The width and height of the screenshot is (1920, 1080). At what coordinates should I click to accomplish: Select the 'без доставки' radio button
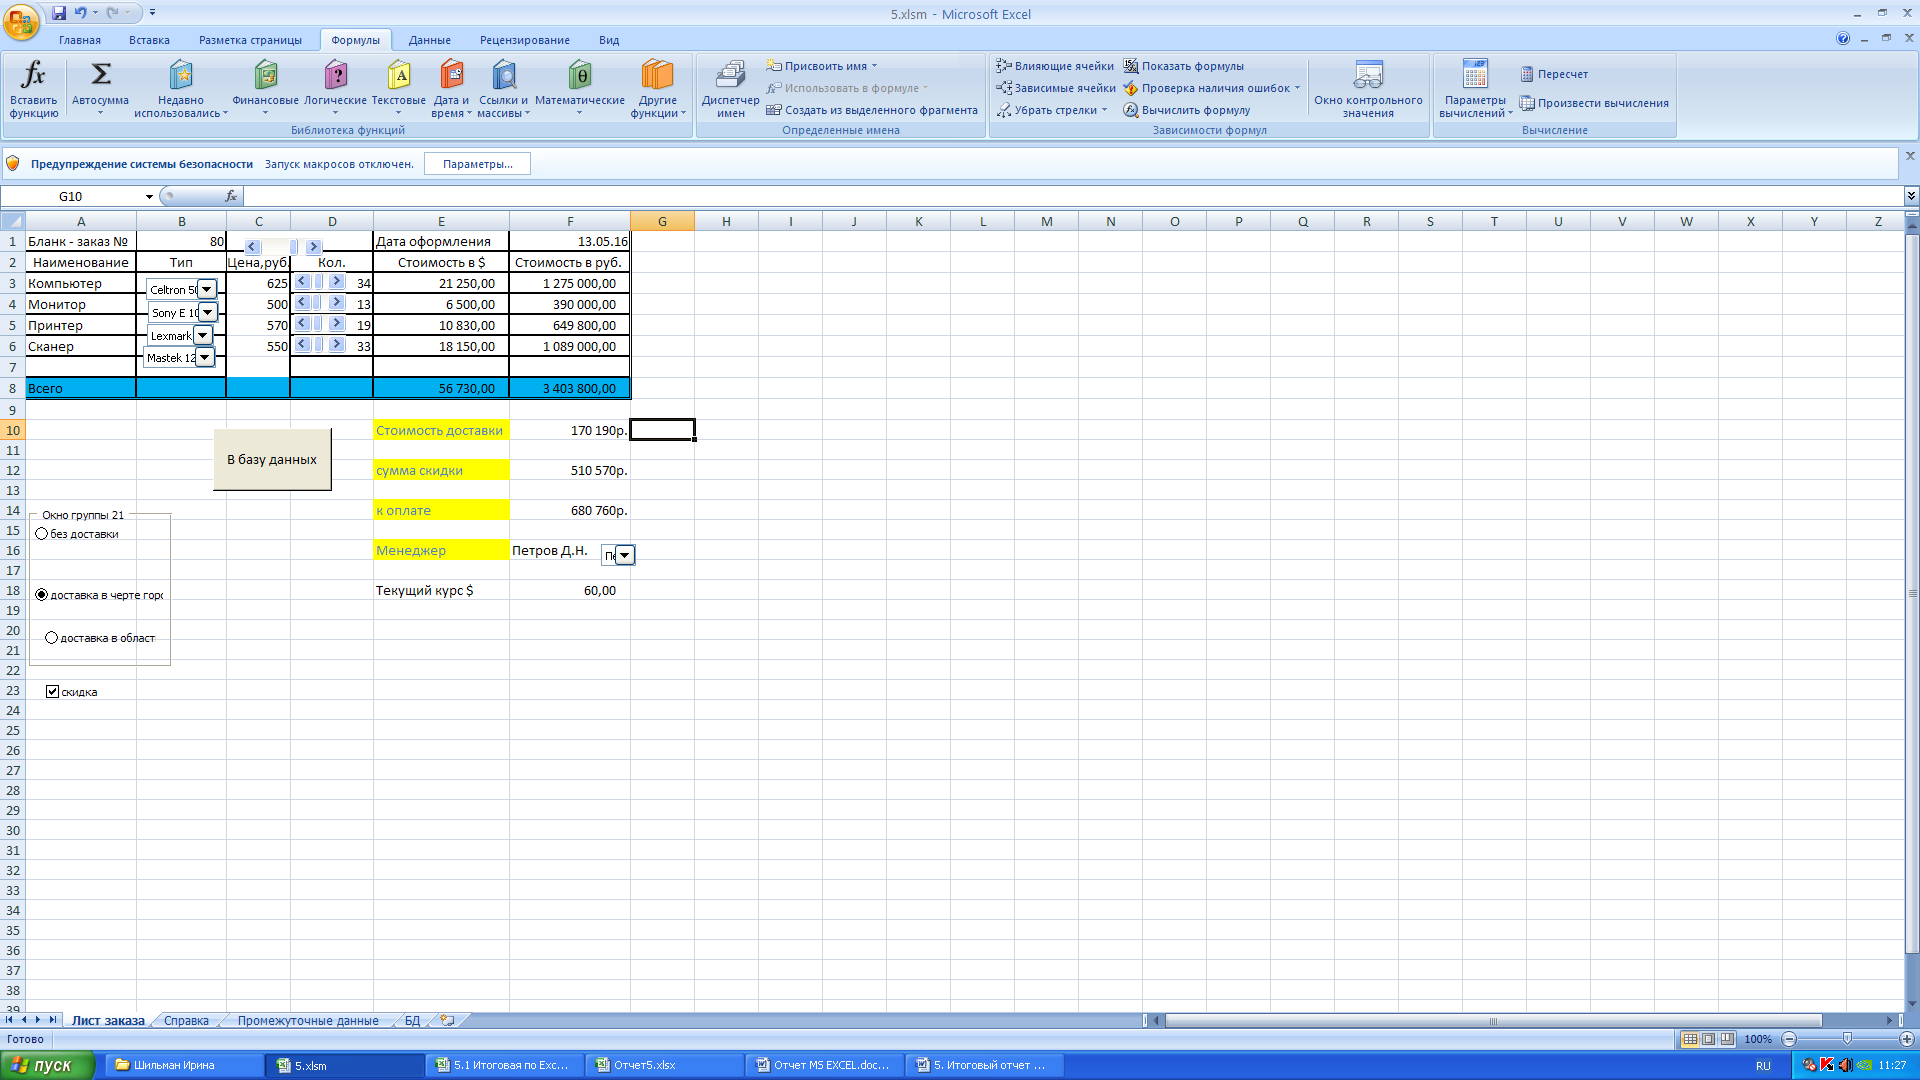point(42,534)
